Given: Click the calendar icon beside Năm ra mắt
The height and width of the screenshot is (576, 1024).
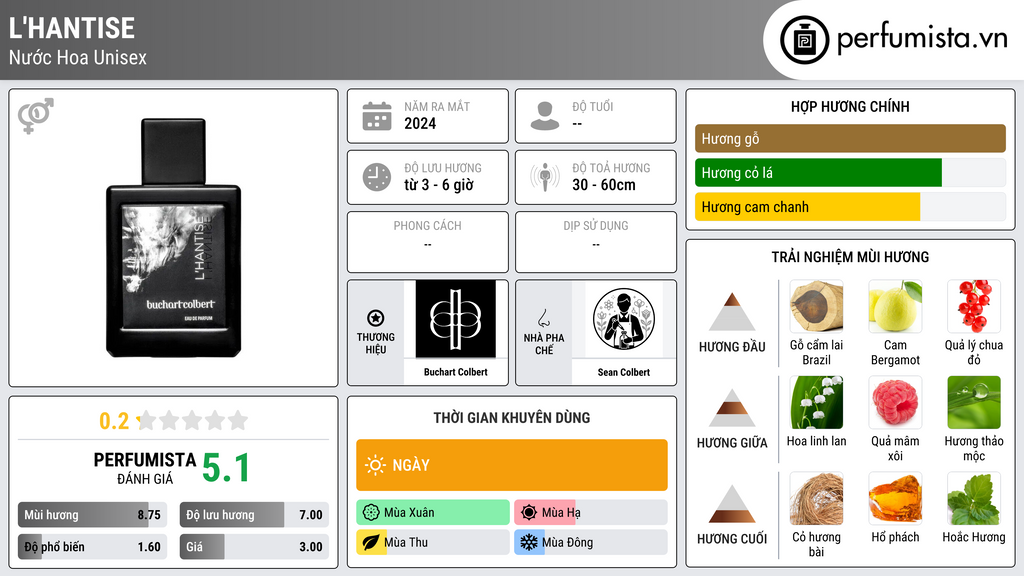Looking at the screenshot, I should pyautogui.click(x=377, y=116).
